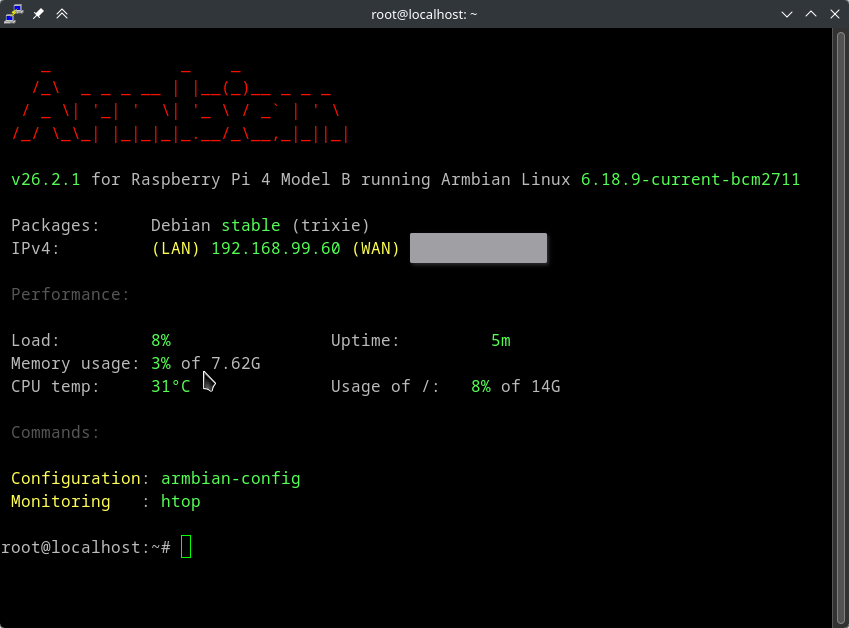Pin window on all desktops
This screenshot has width=849, height=628.
38,14
